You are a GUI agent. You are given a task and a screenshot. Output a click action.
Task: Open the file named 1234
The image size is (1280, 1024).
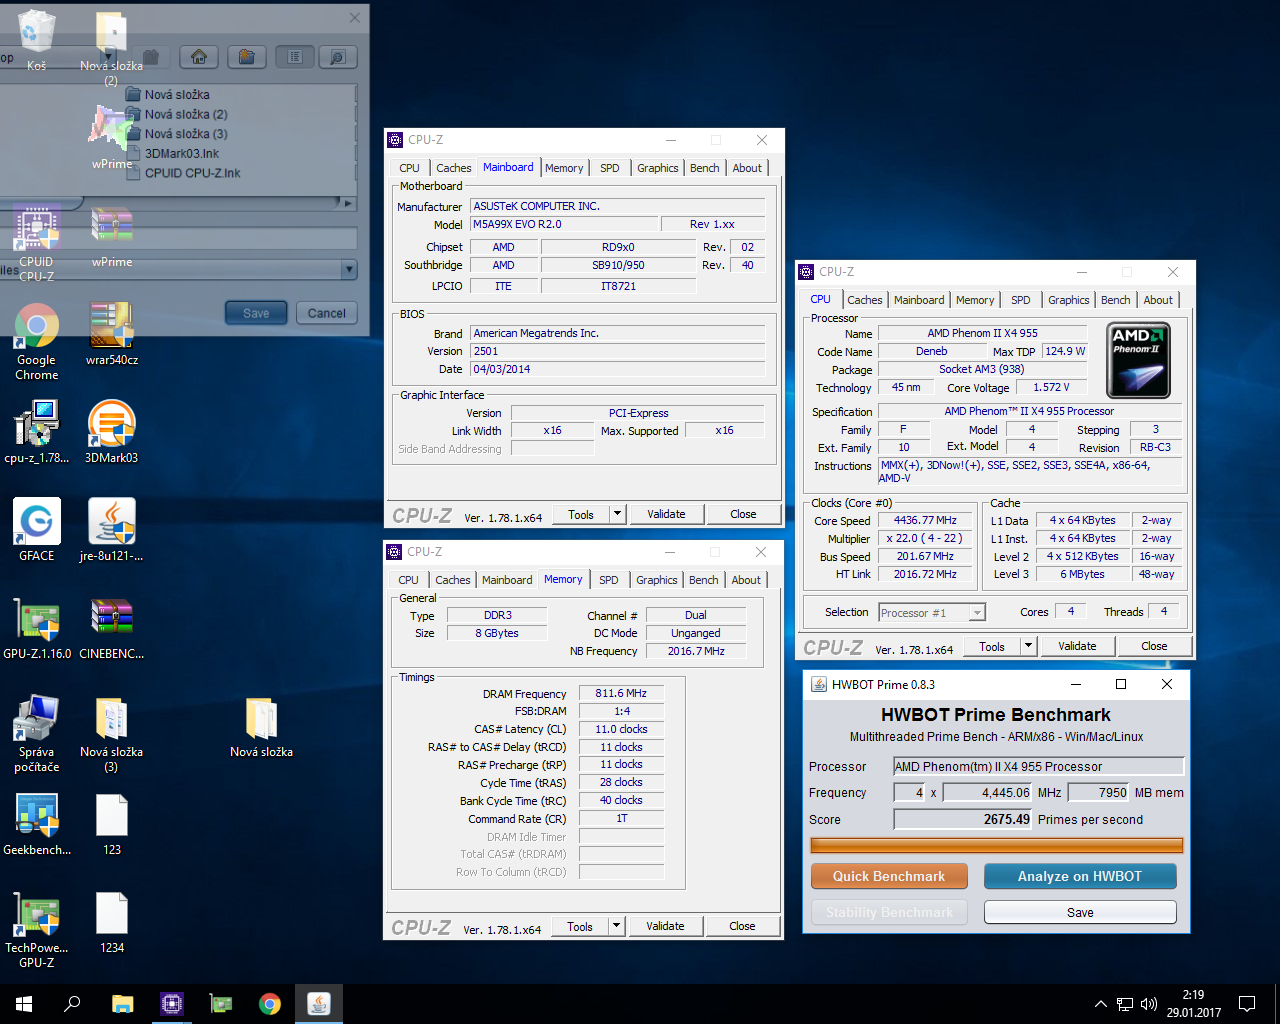pyautogui.click(x=111, y=922)
